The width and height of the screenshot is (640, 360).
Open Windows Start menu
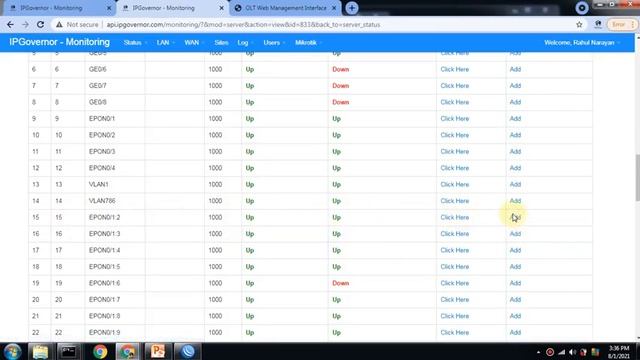click(12, 351)
